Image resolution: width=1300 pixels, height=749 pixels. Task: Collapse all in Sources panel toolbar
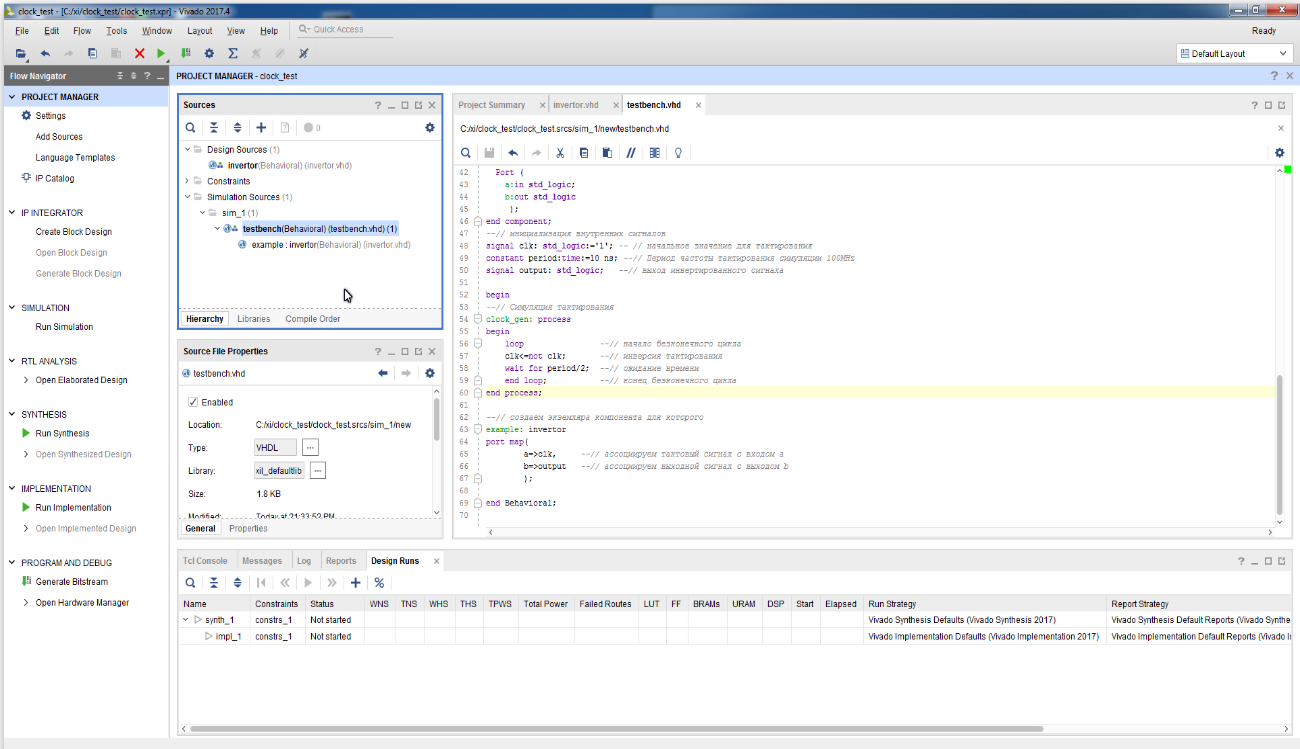(214, 128)
